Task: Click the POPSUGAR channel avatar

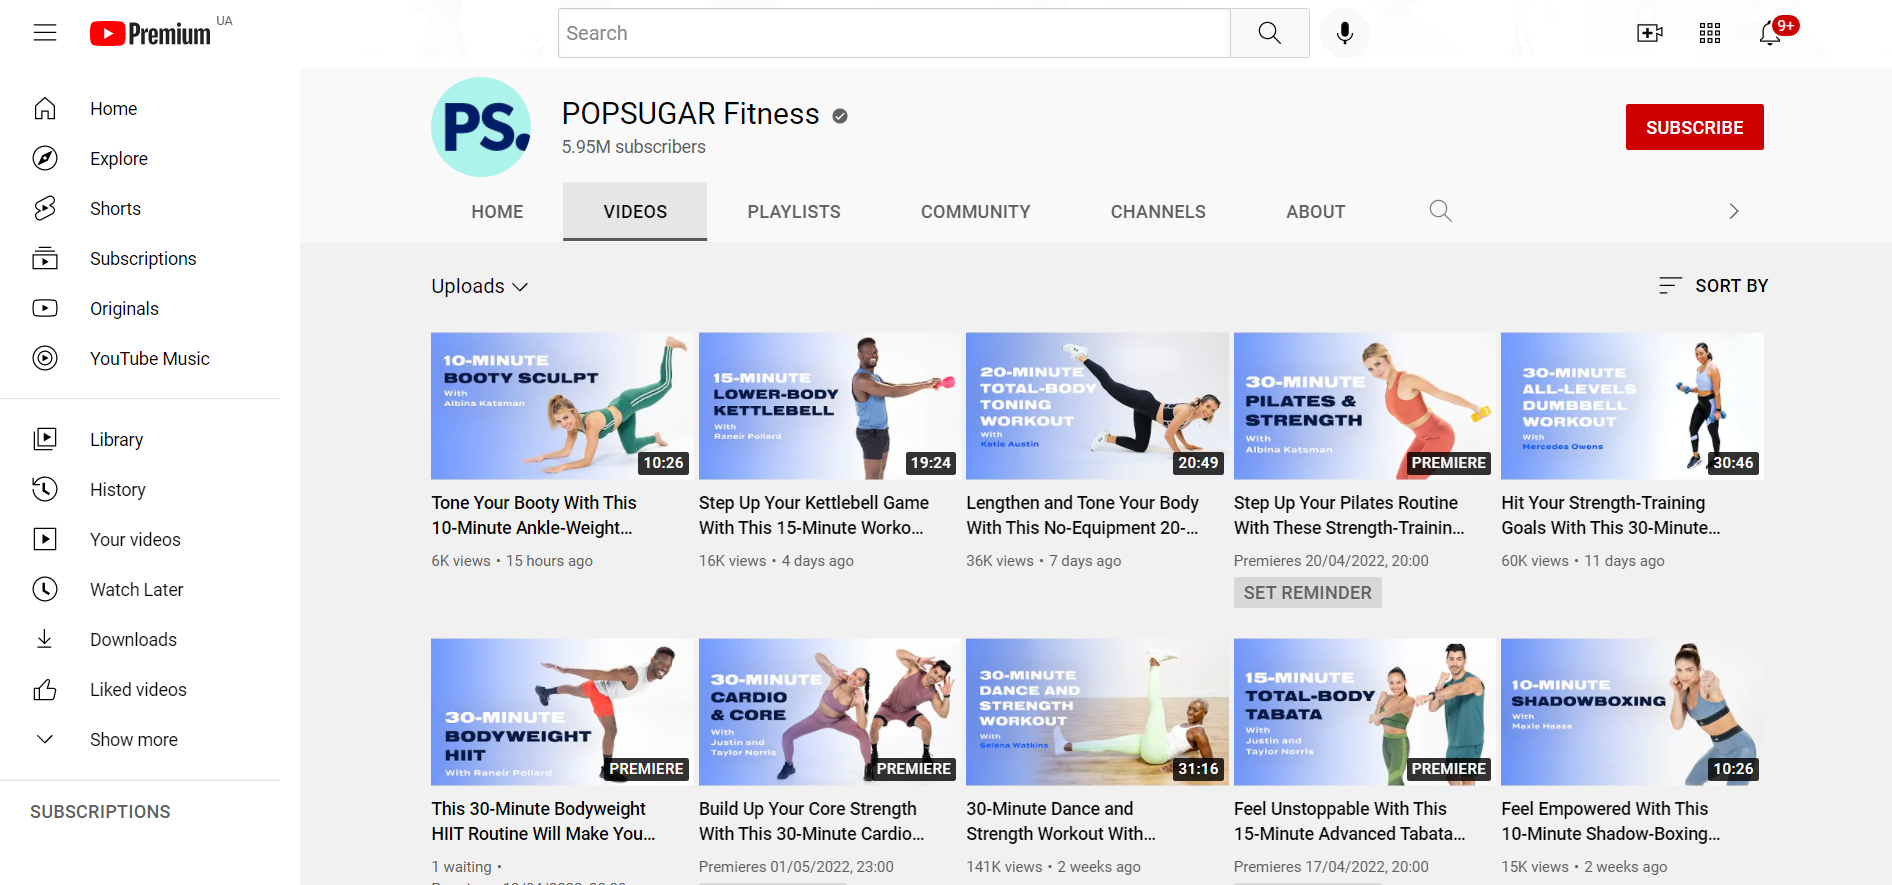Action: coord(481,127)
